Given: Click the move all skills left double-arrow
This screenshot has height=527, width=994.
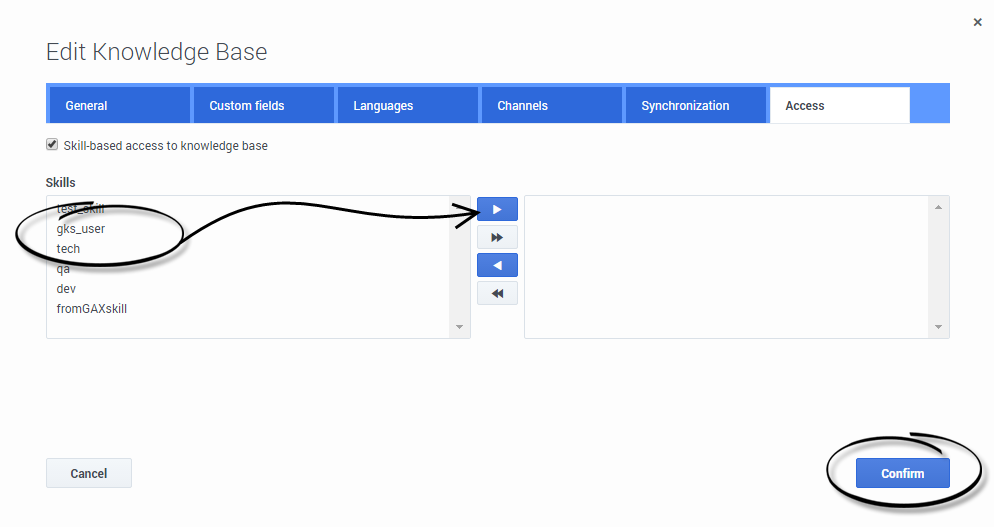Looking at the screenshot, I should coord(497,293).
